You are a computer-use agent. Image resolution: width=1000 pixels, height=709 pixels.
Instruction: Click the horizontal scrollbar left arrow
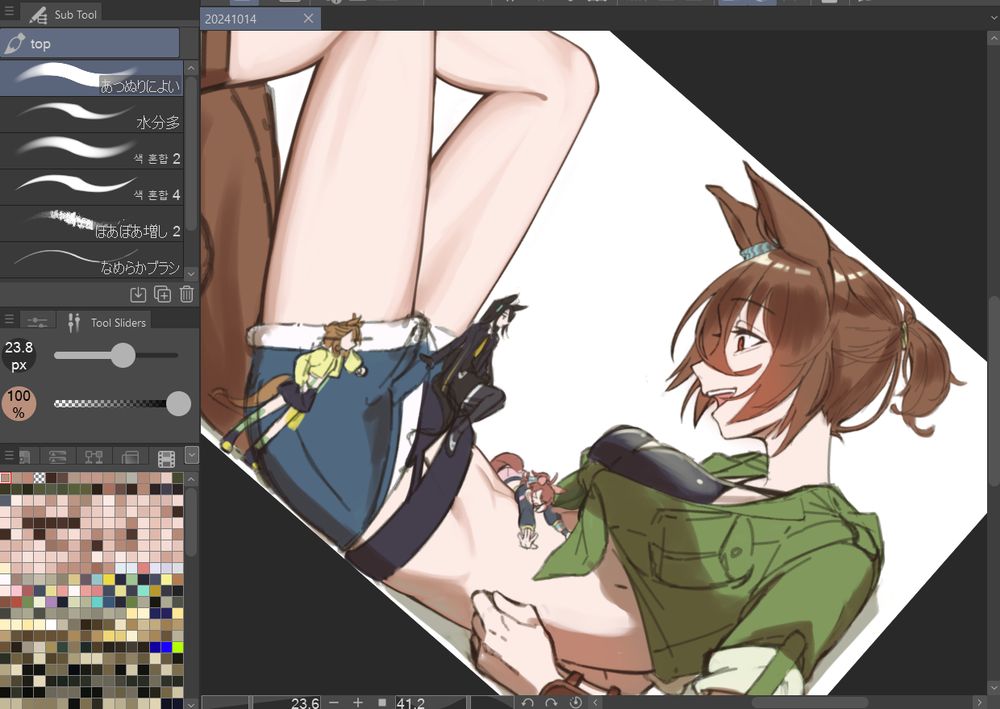[x=596, y=702]
